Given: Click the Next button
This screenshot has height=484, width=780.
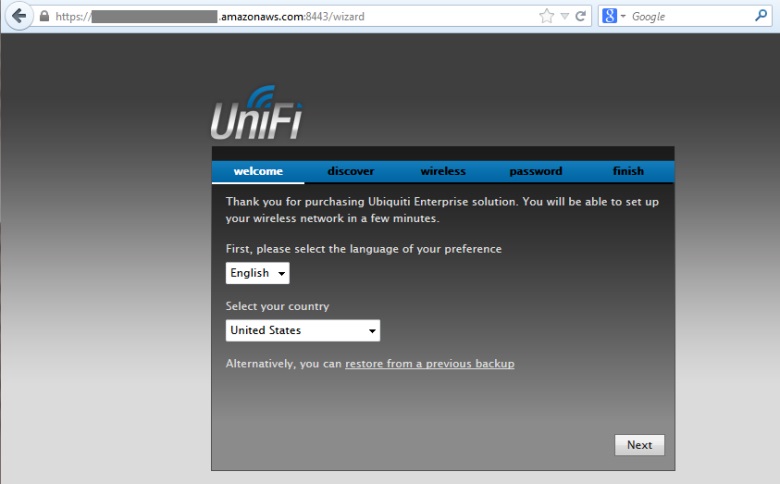Looking at the screenshot, I should point(639,445).
